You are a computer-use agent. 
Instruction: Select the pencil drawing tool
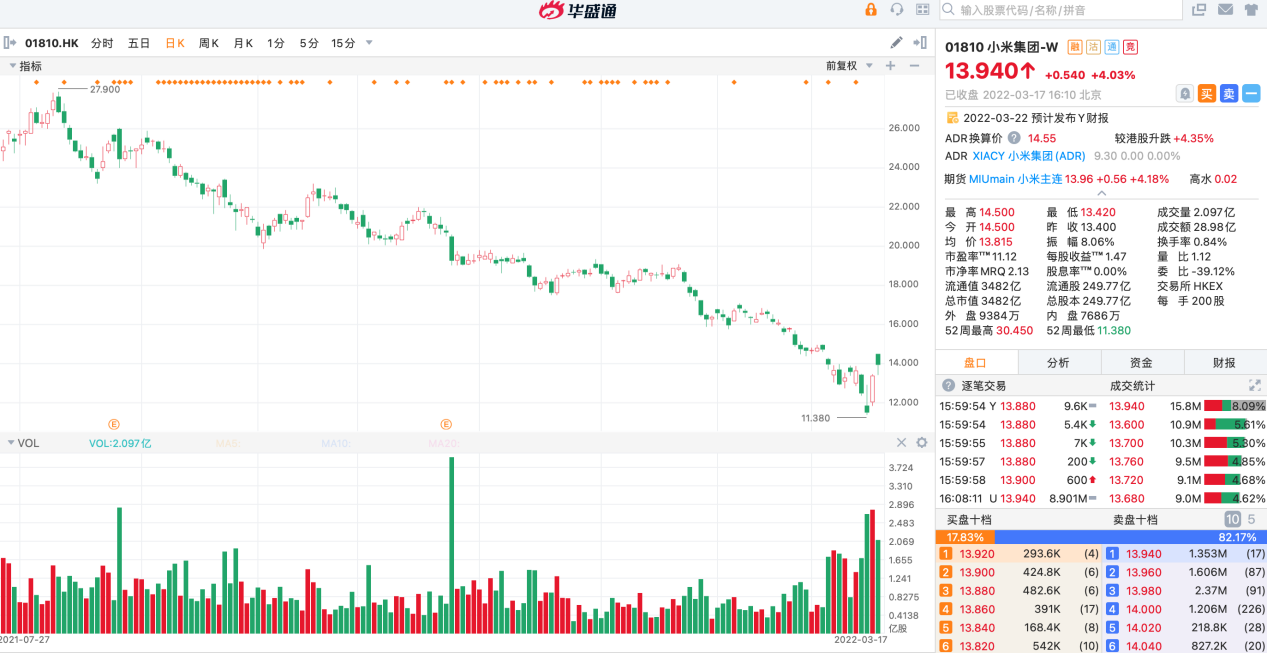click(896, 43)
